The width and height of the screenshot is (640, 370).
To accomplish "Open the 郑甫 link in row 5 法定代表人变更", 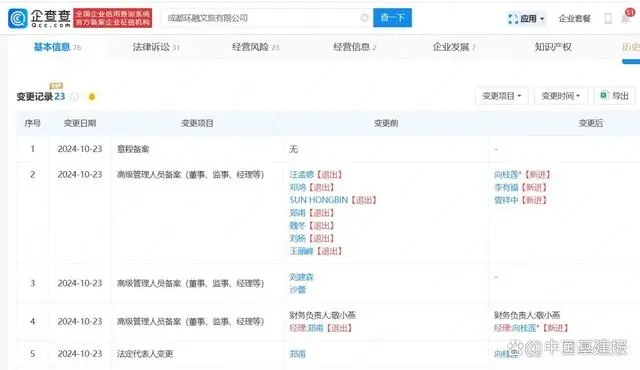I will 298,354.
